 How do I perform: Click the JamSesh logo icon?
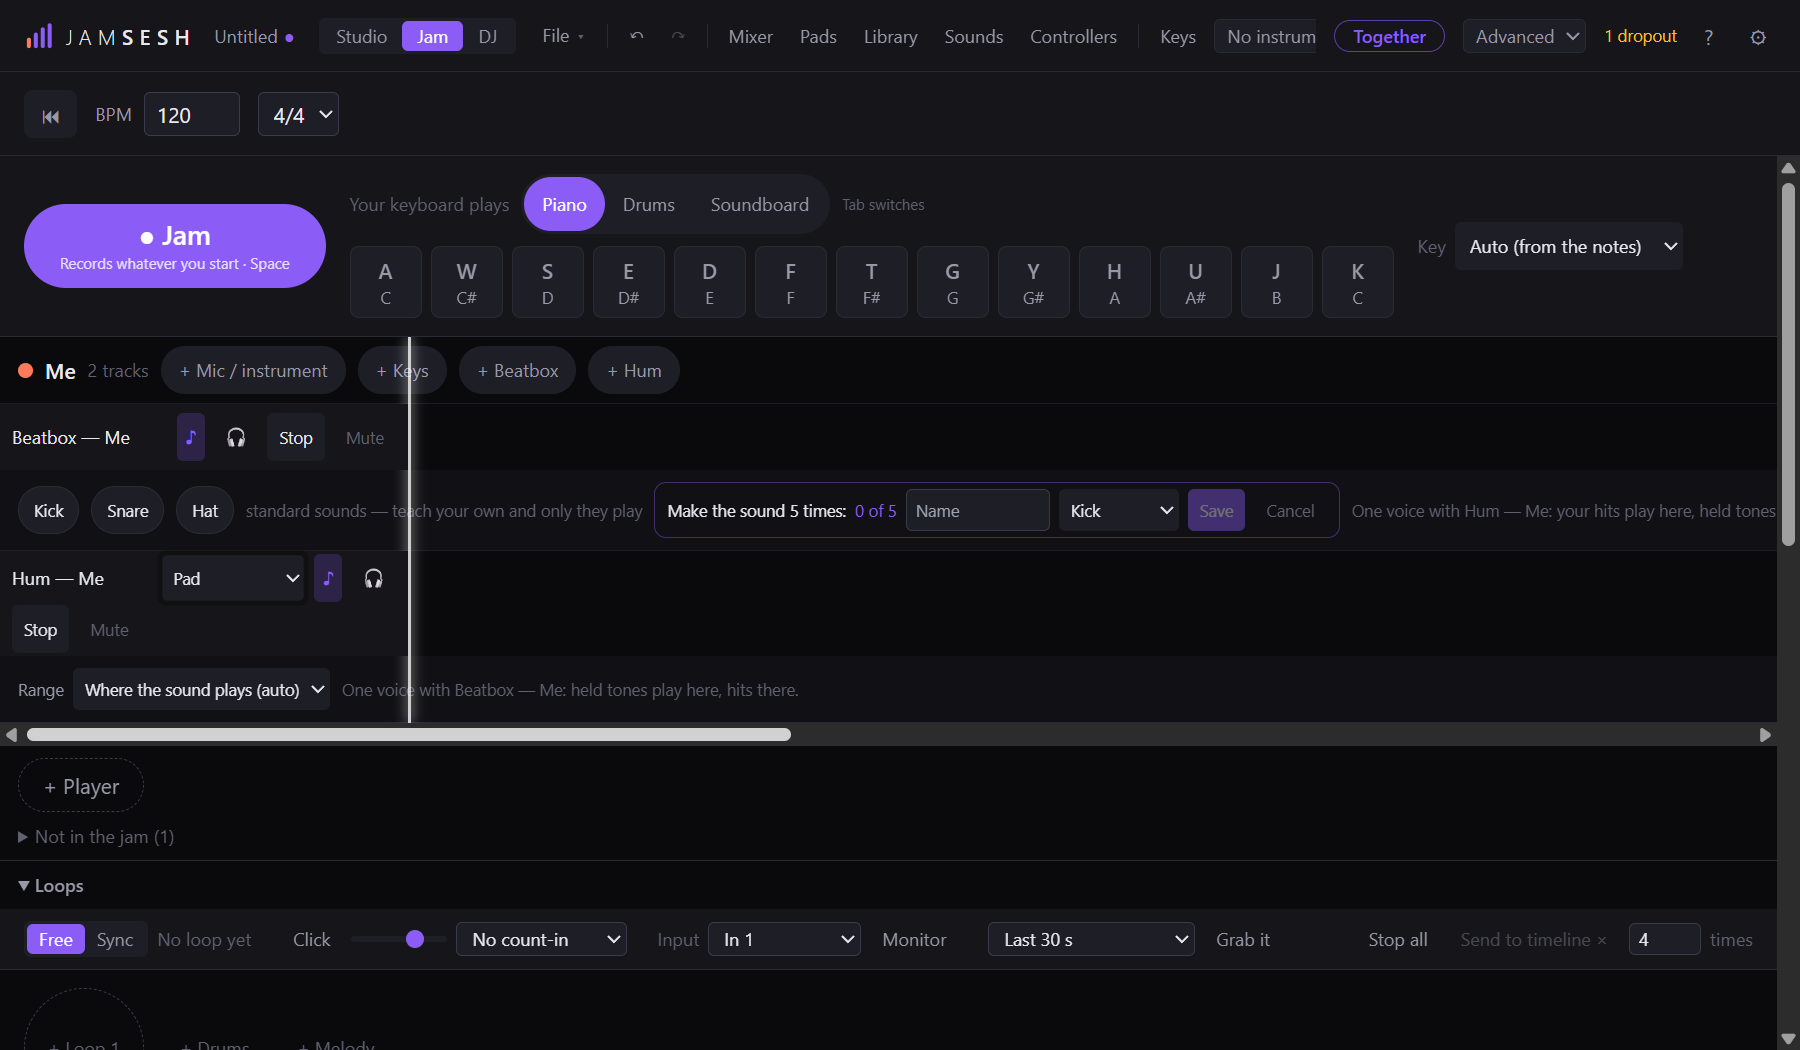tap(39, 37)
